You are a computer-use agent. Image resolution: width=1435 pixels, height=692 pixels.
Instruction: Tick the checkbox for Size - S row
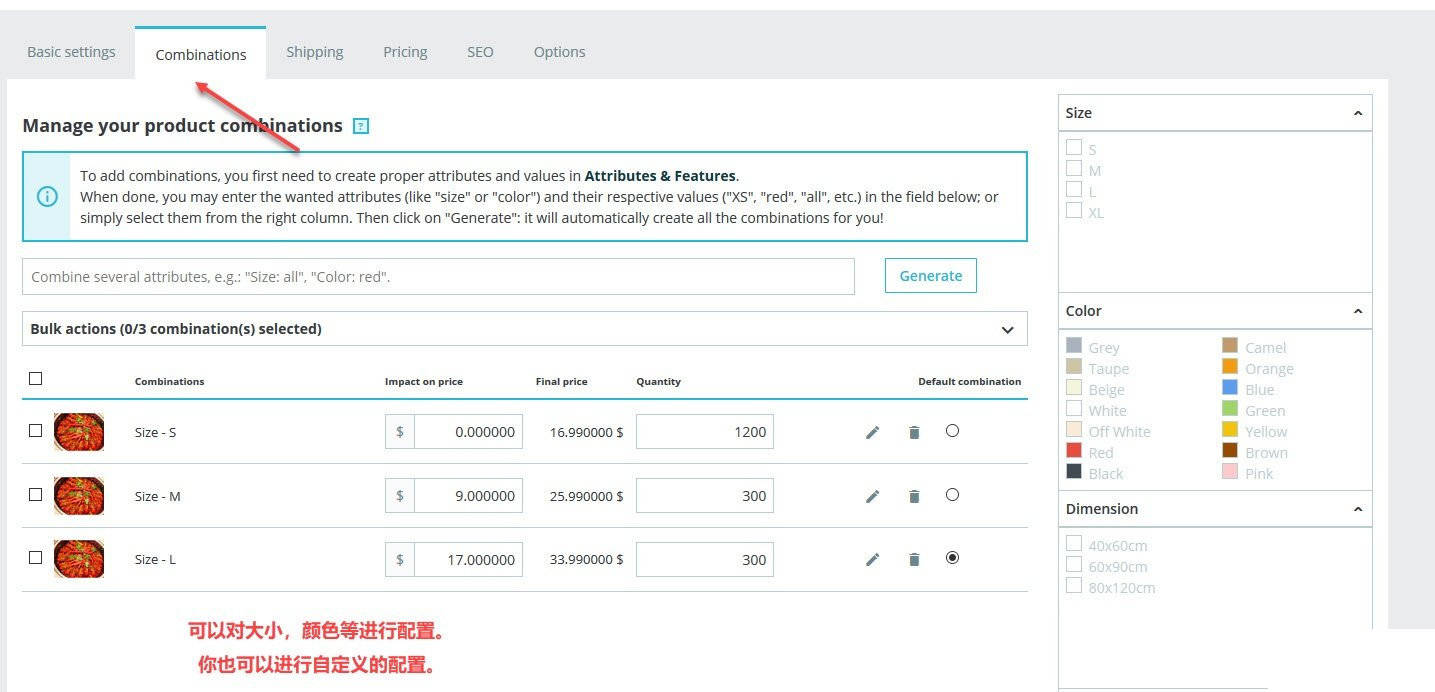(36, 430)
